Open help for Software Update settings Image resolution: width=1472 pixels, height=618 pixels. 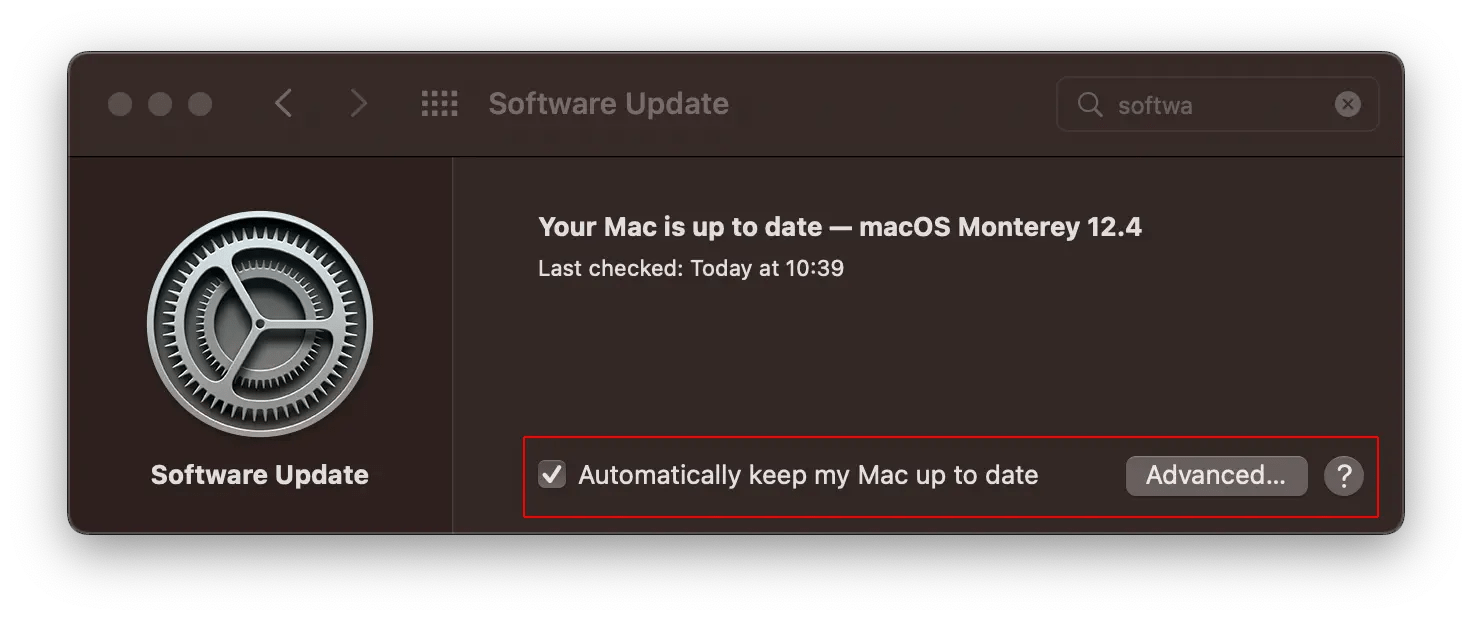click(x=1344, y=476)
